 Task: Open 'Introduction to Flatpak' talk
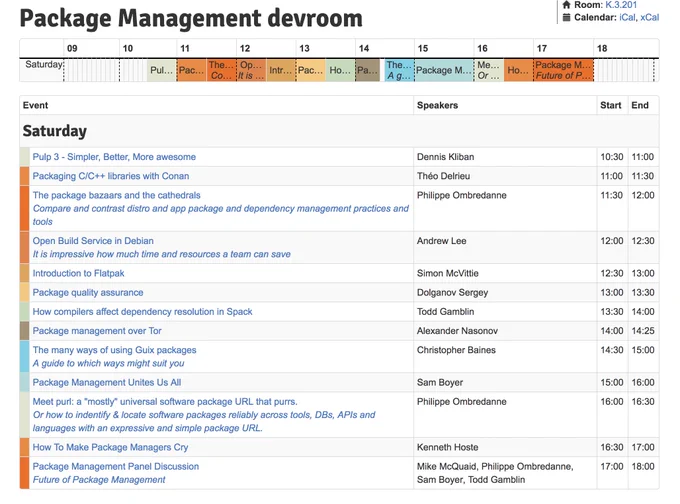pos(78,273)
